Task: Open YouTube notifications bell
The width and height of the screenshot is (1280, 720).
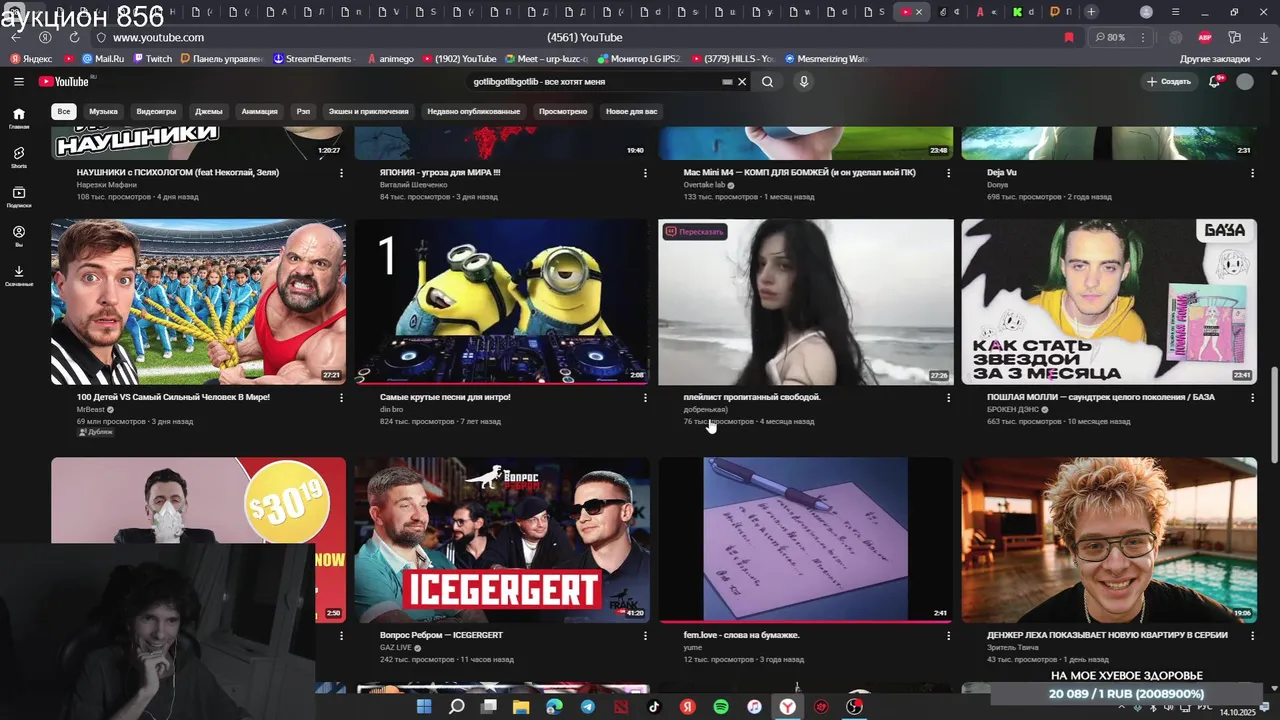Action: pyautogui.click(x=1214, y=81)
